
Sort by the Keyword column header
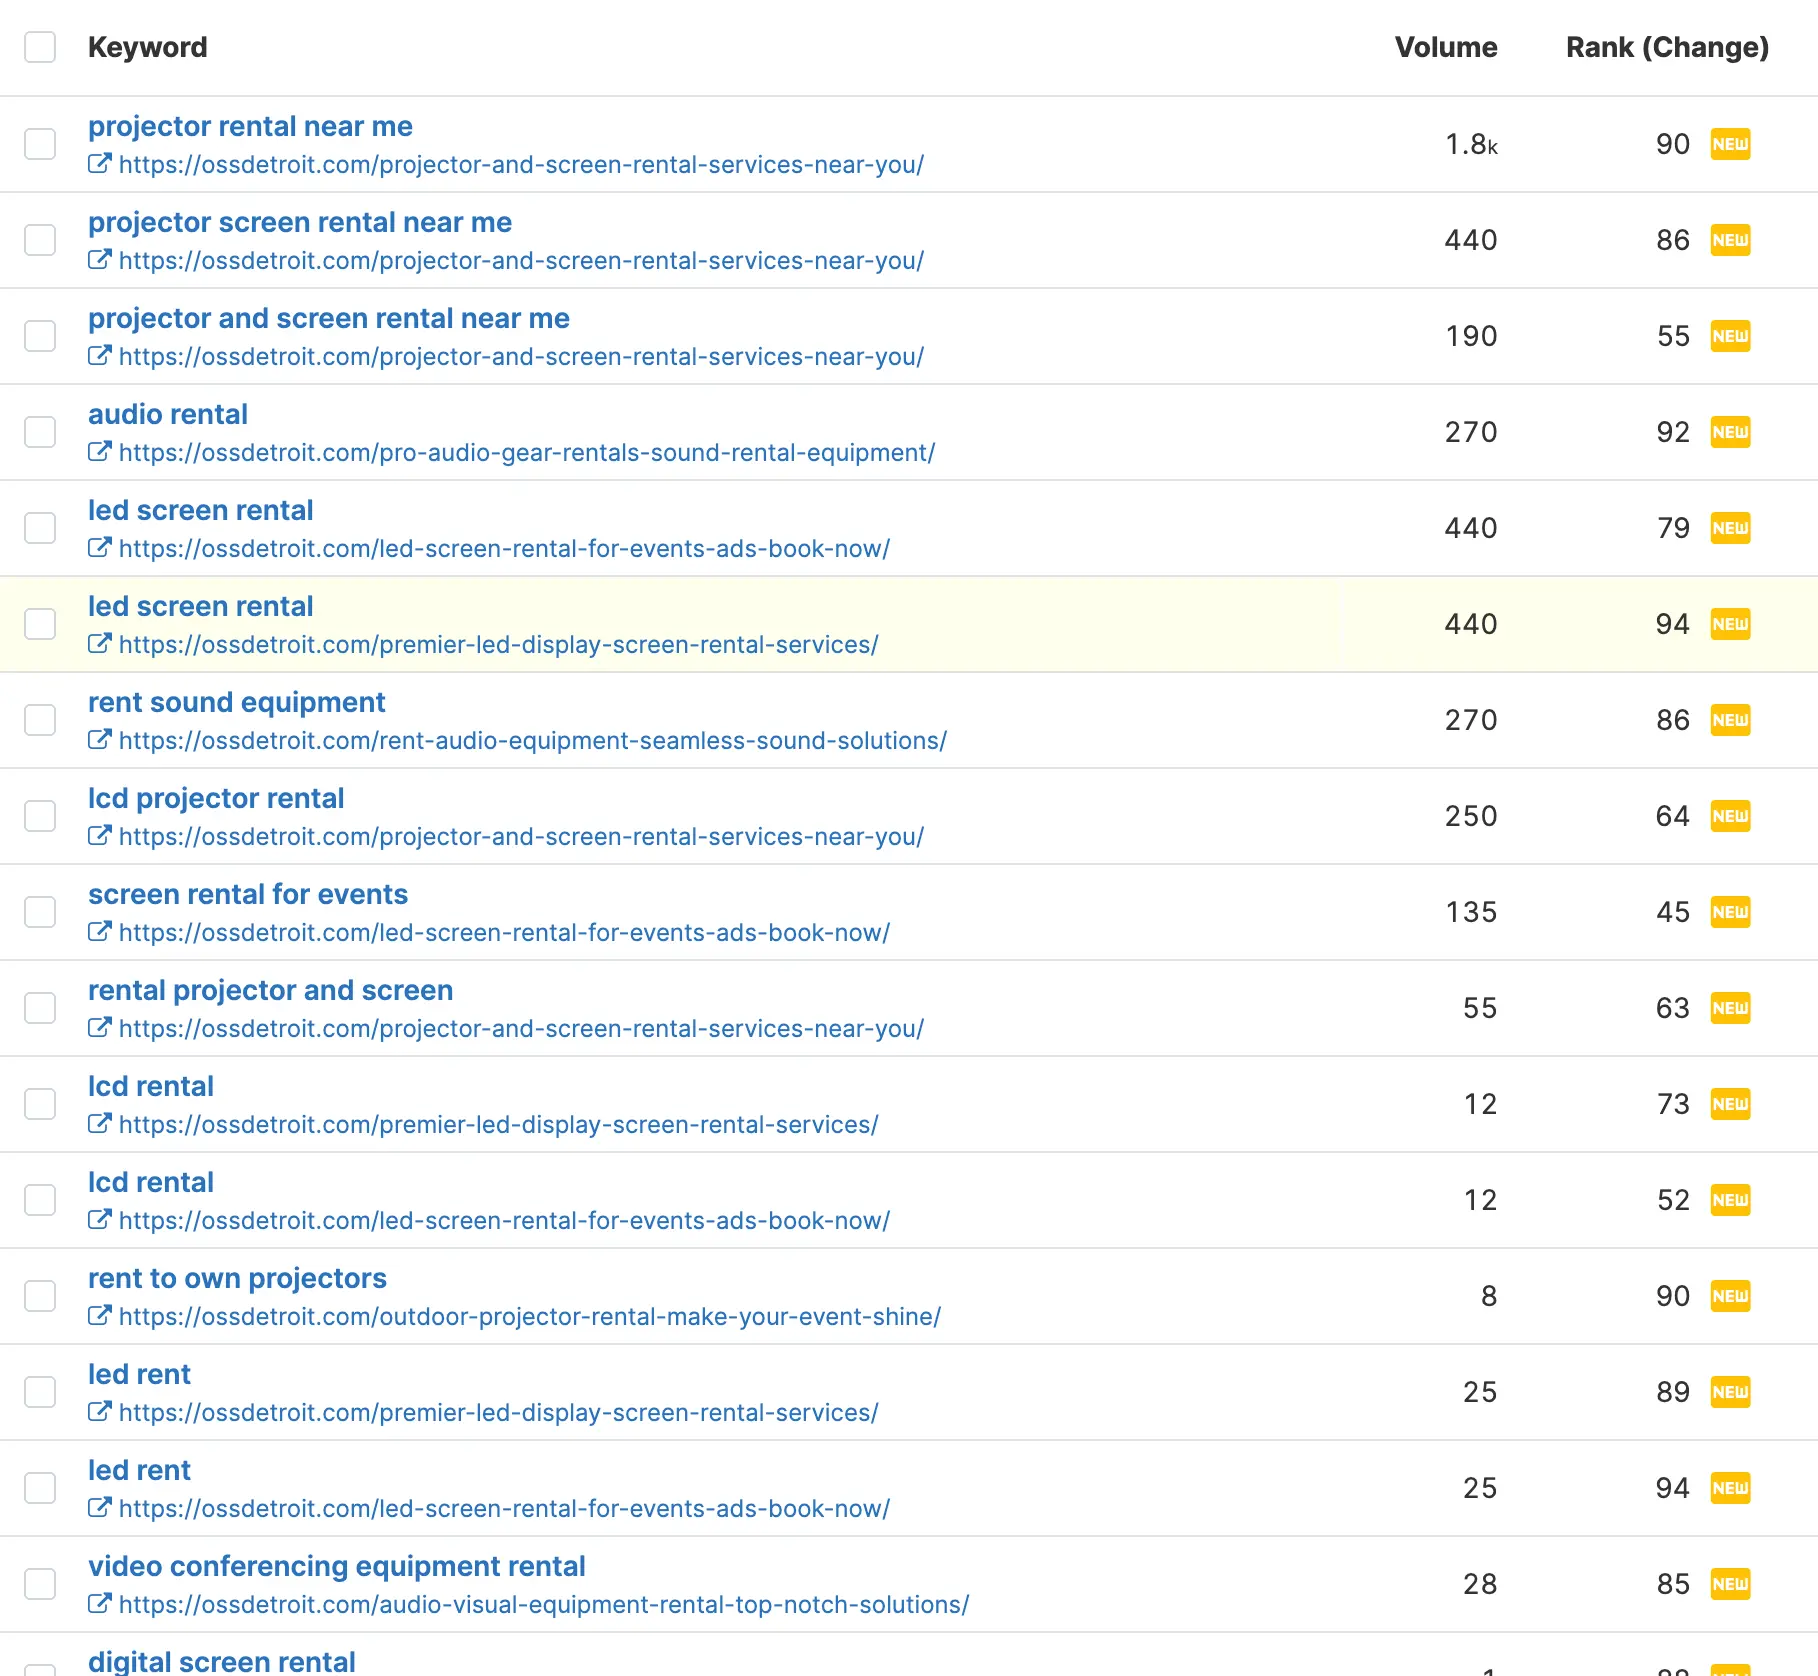[148, 47]
